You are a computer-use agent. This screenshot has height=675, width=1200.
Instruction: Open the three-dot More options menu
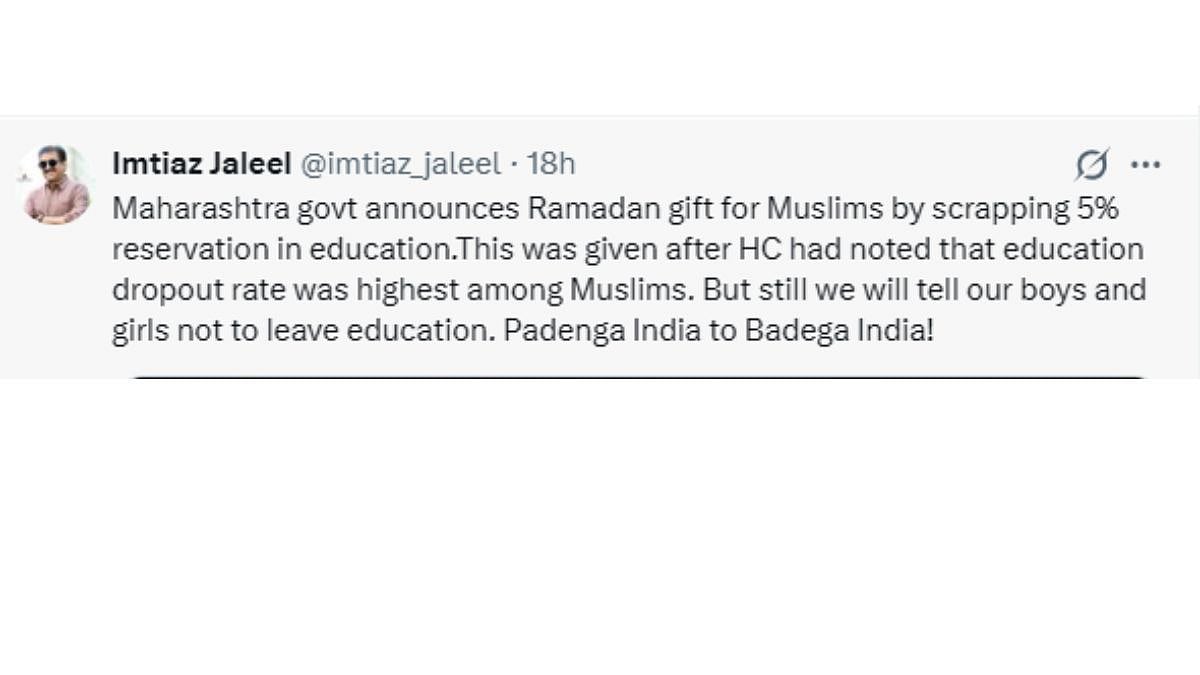click(1145, 164)
